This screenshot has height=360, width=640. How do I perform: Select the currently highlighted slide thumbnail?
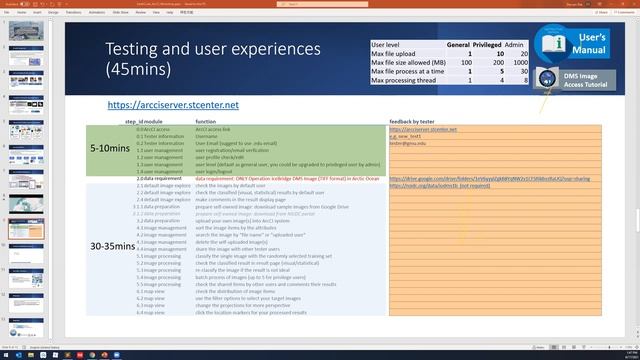(x=26, y=229)
